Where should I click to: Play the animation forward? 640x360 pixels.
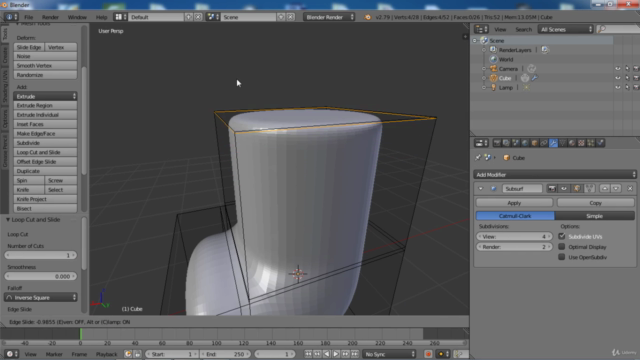(x=336, y=354)
